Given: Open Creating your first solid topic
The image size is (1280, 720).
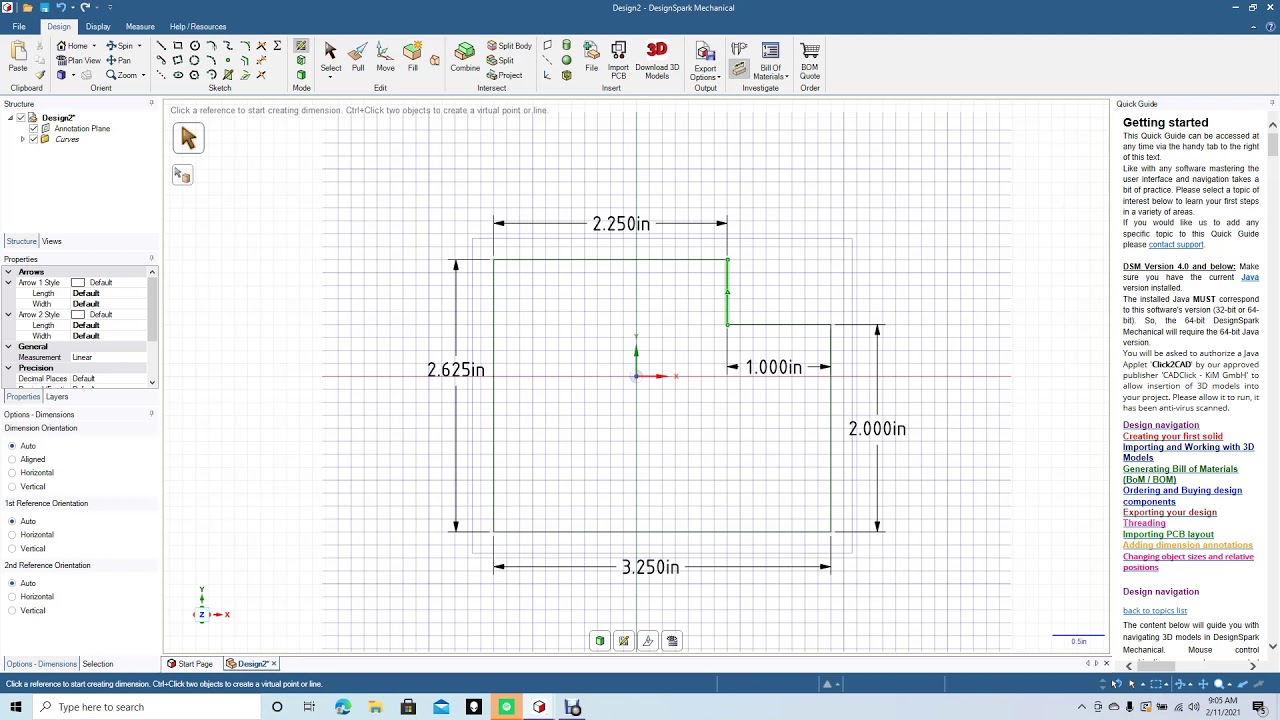Looking at the screenshot, I should [x=1172, y=436].
